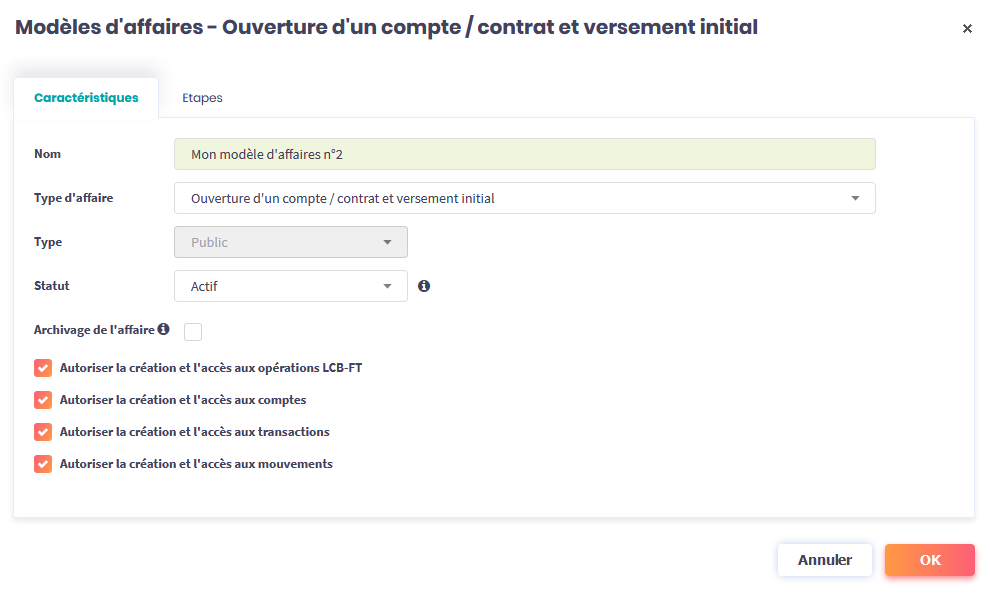Close the Modèles d'affaires dialog with X
The width and height of the screenshot is (990, 593).
click(967, 29)
